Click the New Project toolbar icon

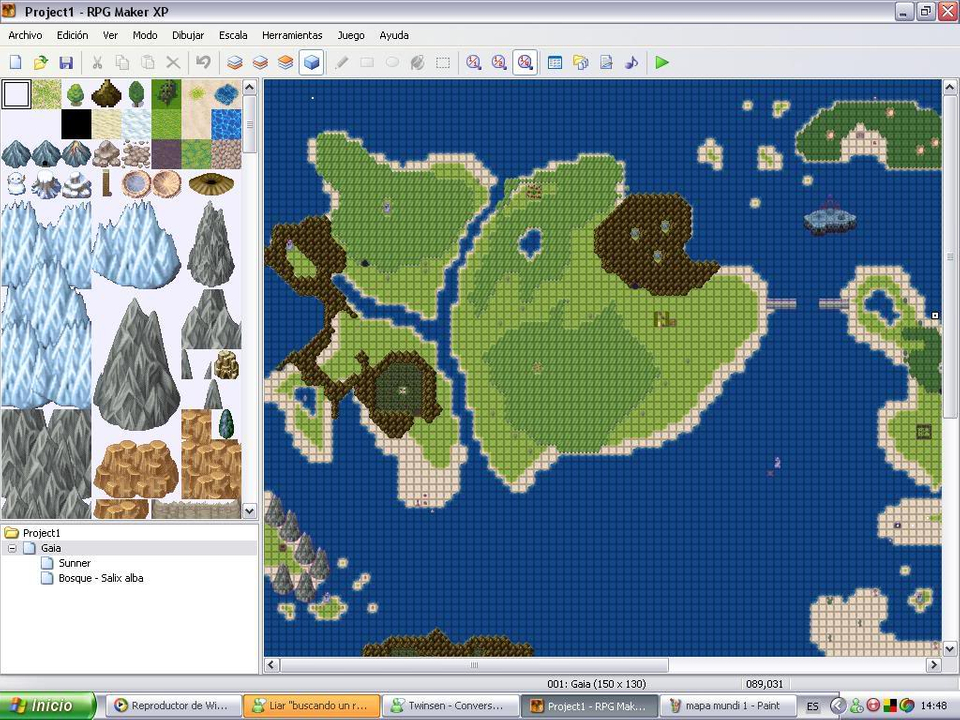[x=15, y=62]
